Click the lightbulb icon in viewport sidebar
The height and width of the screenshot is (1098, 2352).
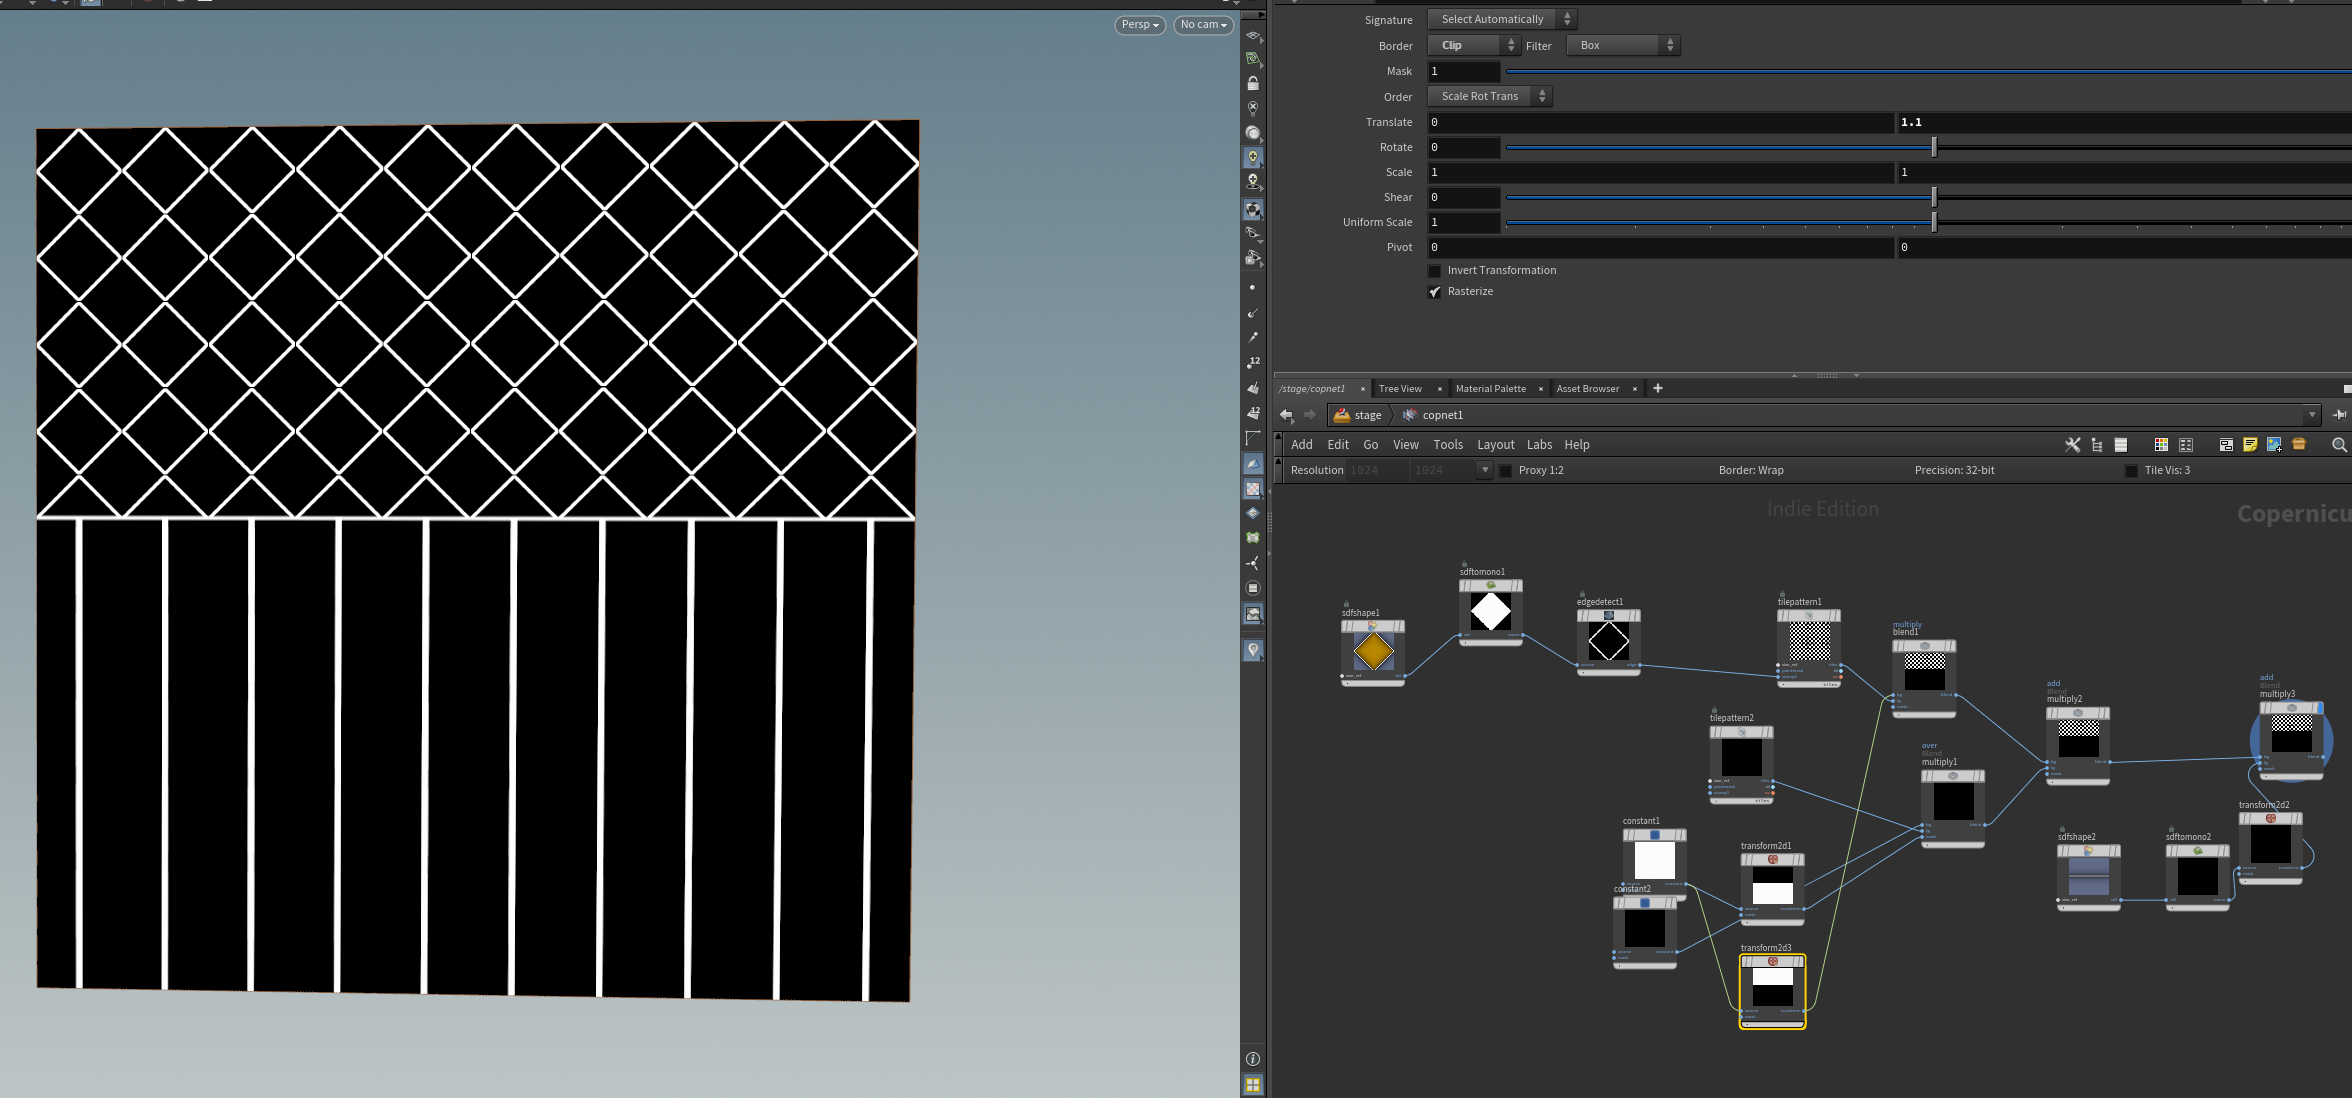click(1253, 157)
